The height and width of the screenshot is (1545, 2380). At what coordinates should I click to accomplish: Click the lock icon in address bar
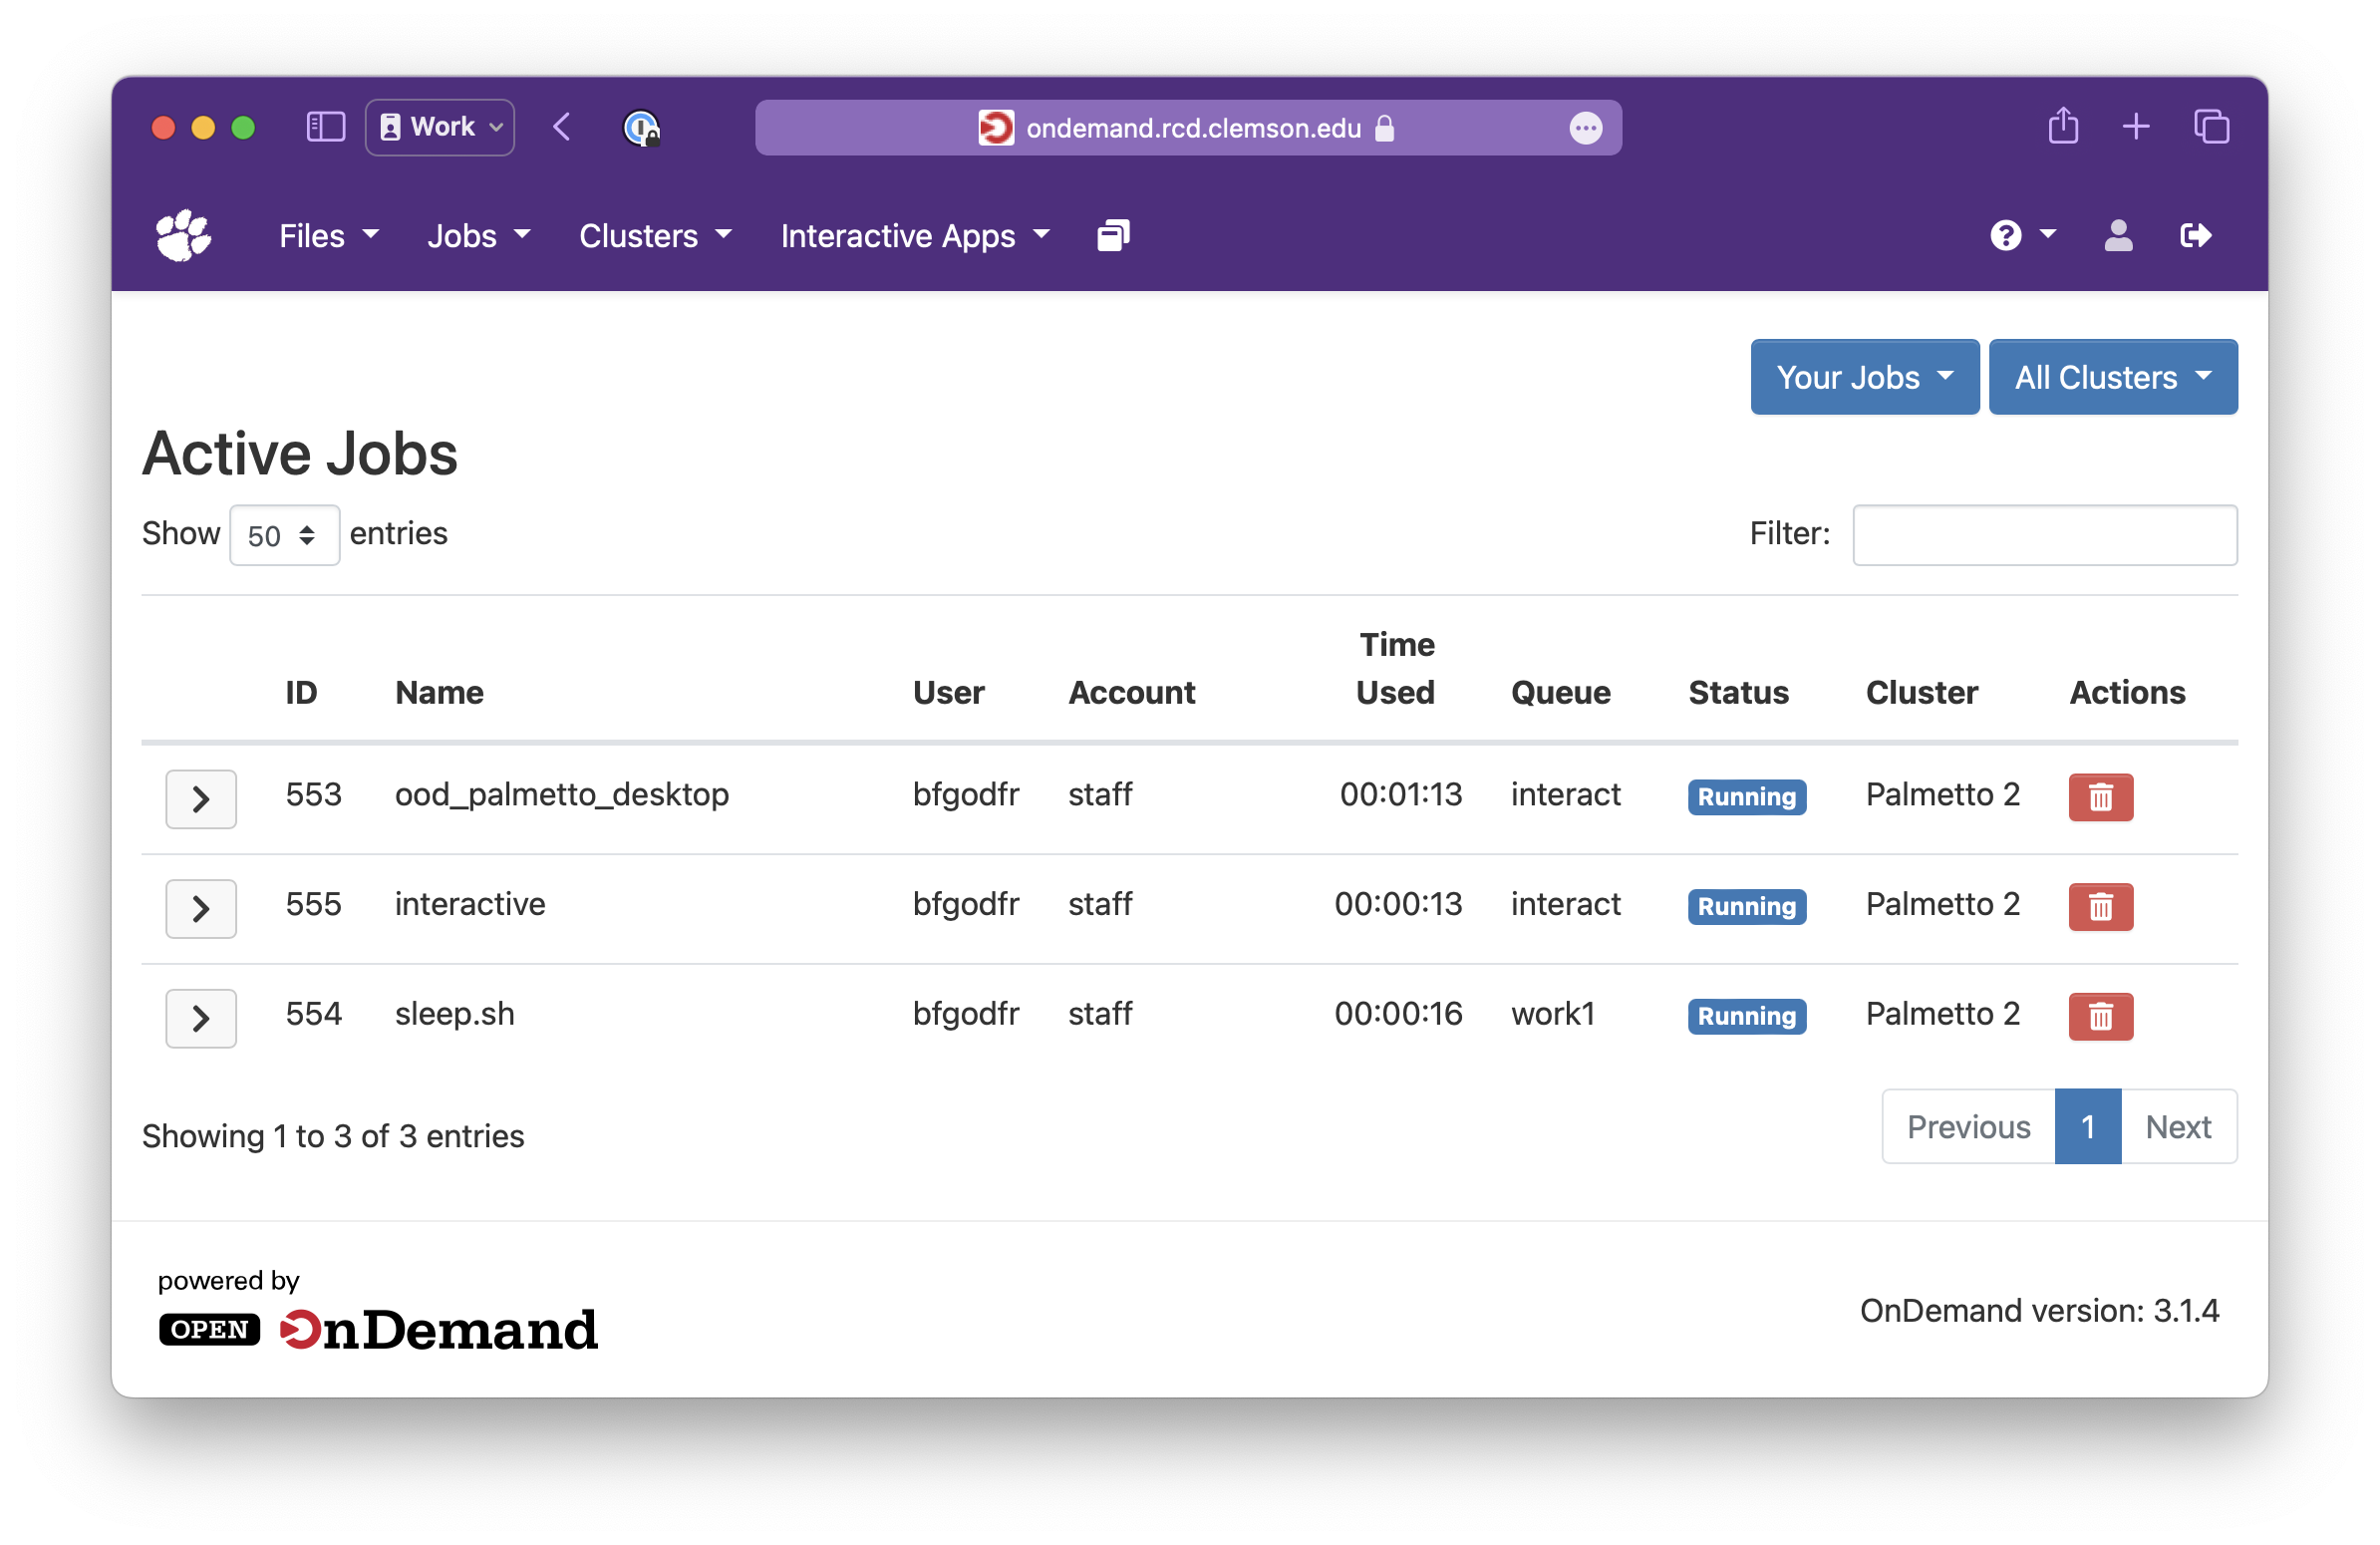pyautogui.click(x=1384, y=128)
